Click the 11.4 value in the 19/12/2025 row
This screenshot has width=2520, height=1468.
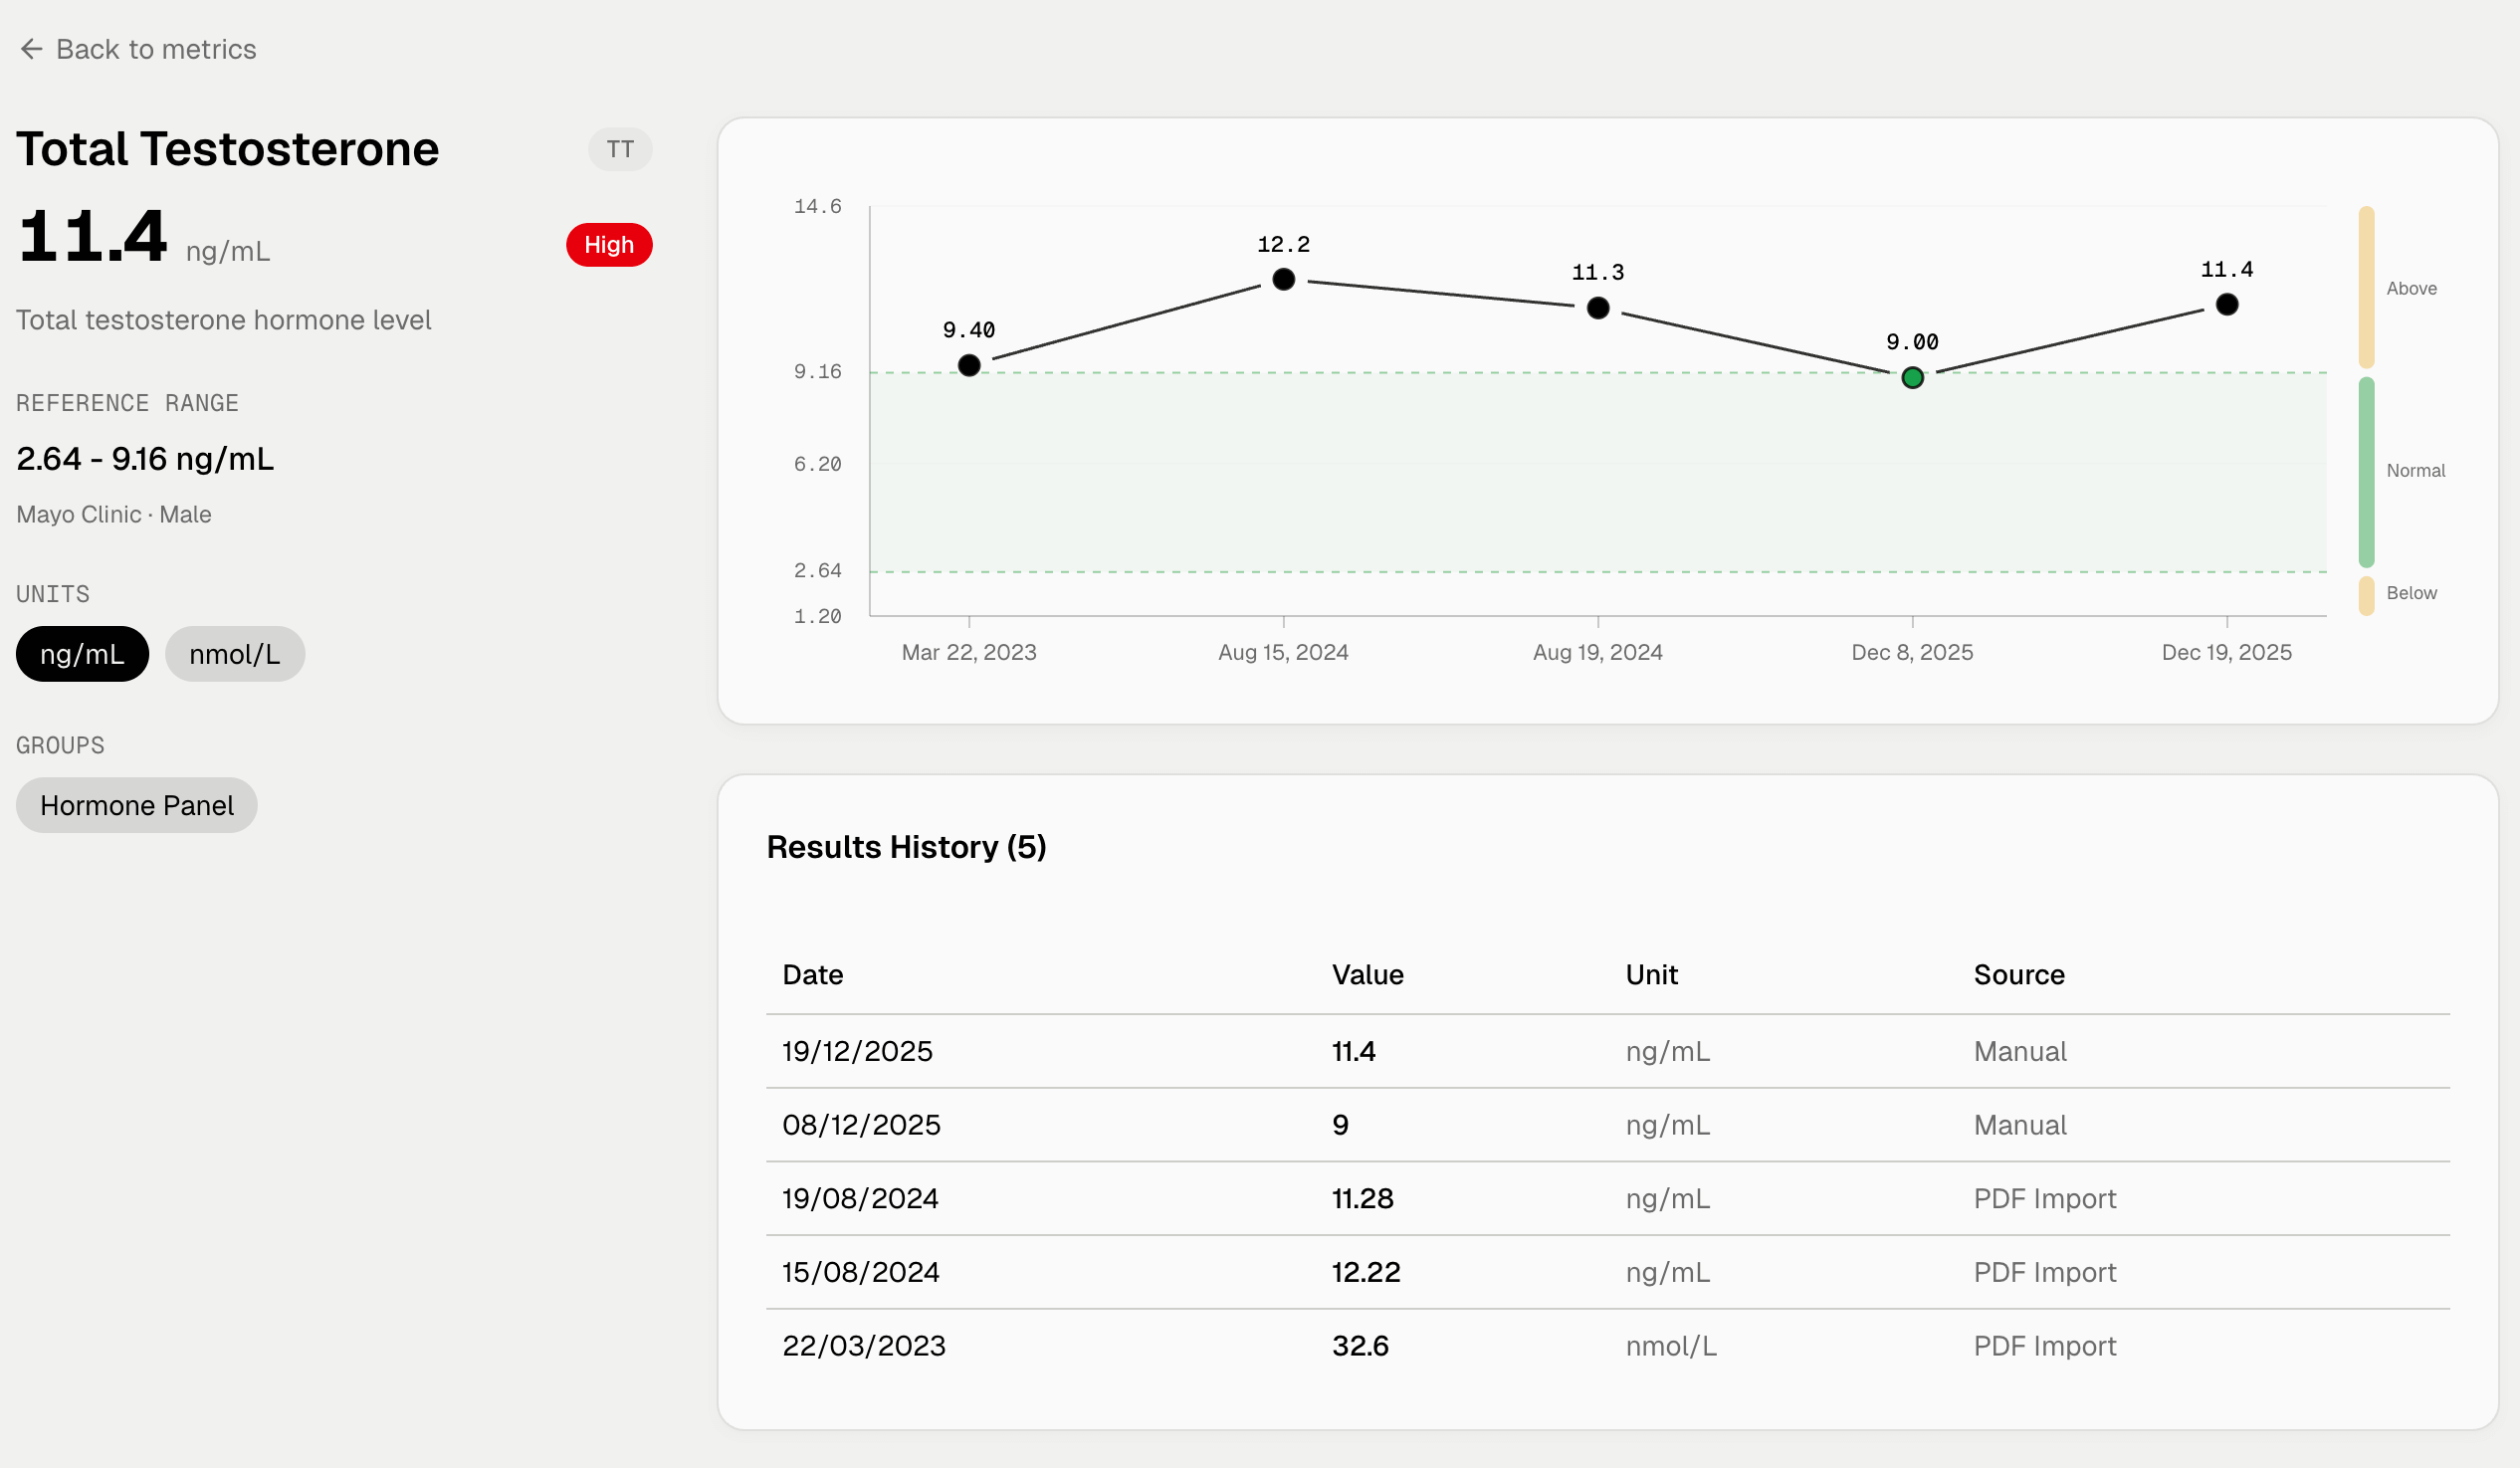pos(1354,1051)
